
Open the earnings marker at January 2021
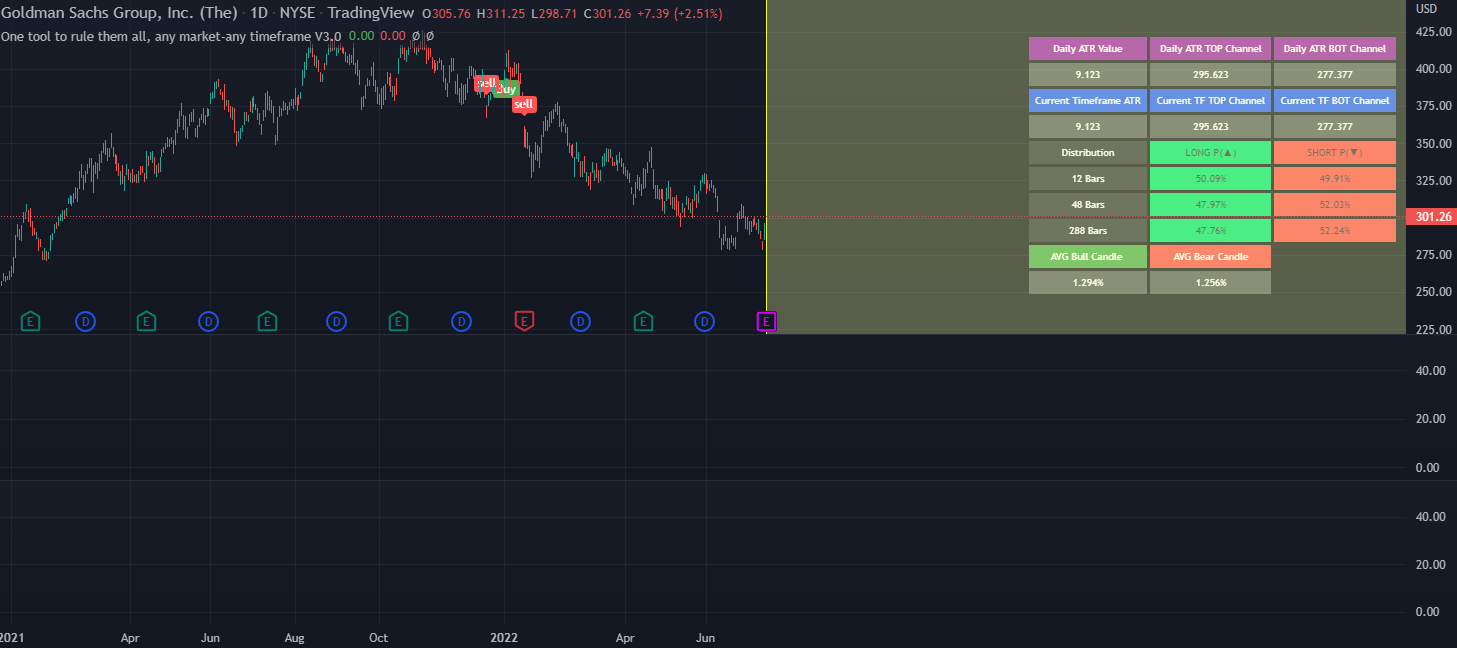[x=31, y=321]
